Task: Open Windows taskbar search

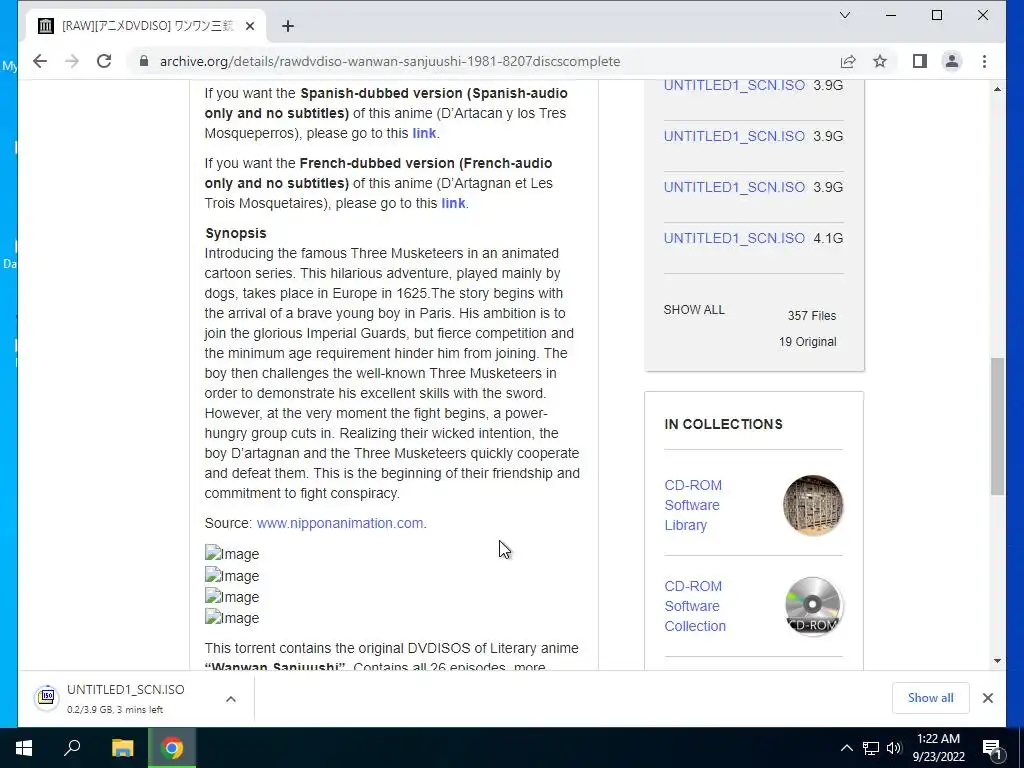Action: pos(72,748)
